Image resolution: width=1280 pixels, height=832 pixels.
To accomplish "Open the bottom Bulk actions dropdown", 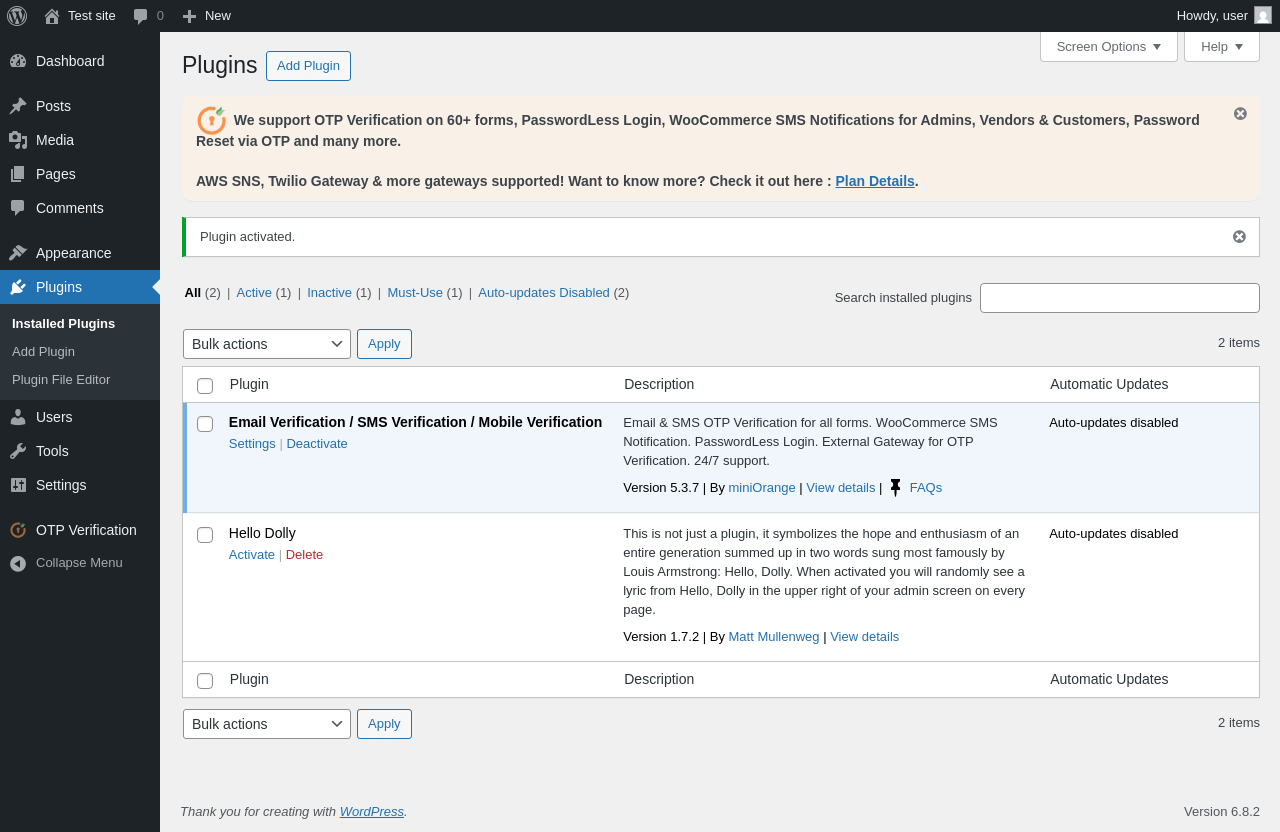I will (x=267, y=724).
